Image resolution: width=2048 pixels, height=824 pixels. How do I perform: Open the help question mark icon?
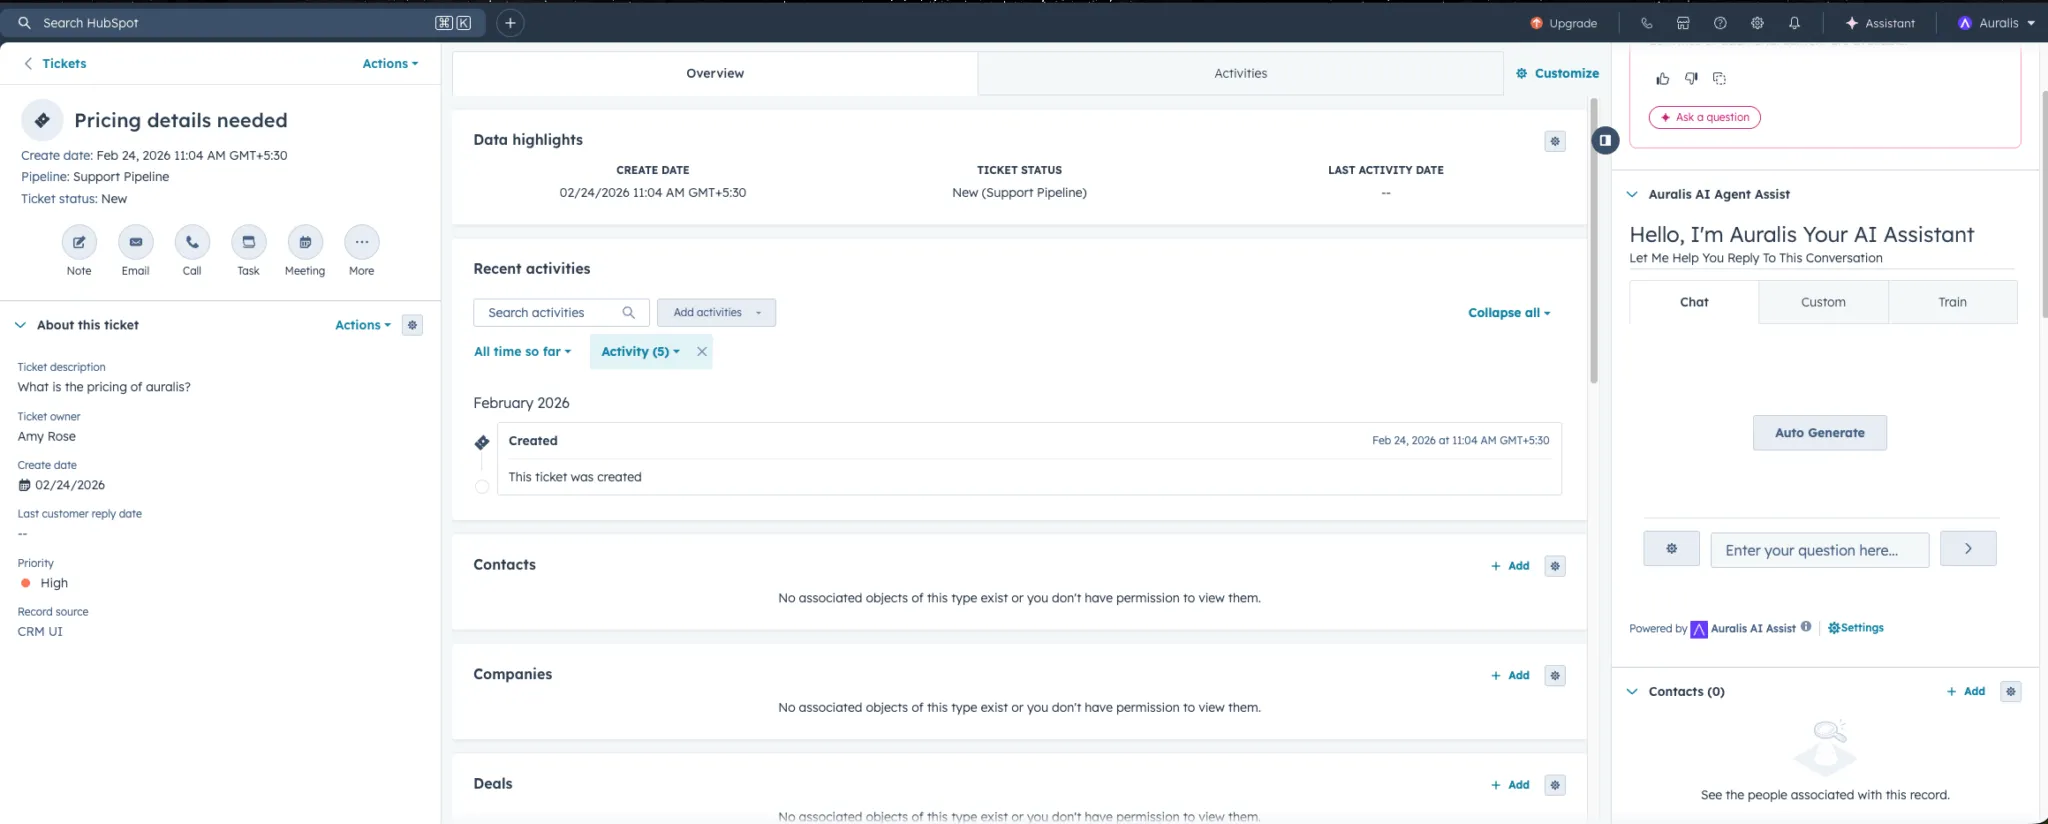point(1720,23)
